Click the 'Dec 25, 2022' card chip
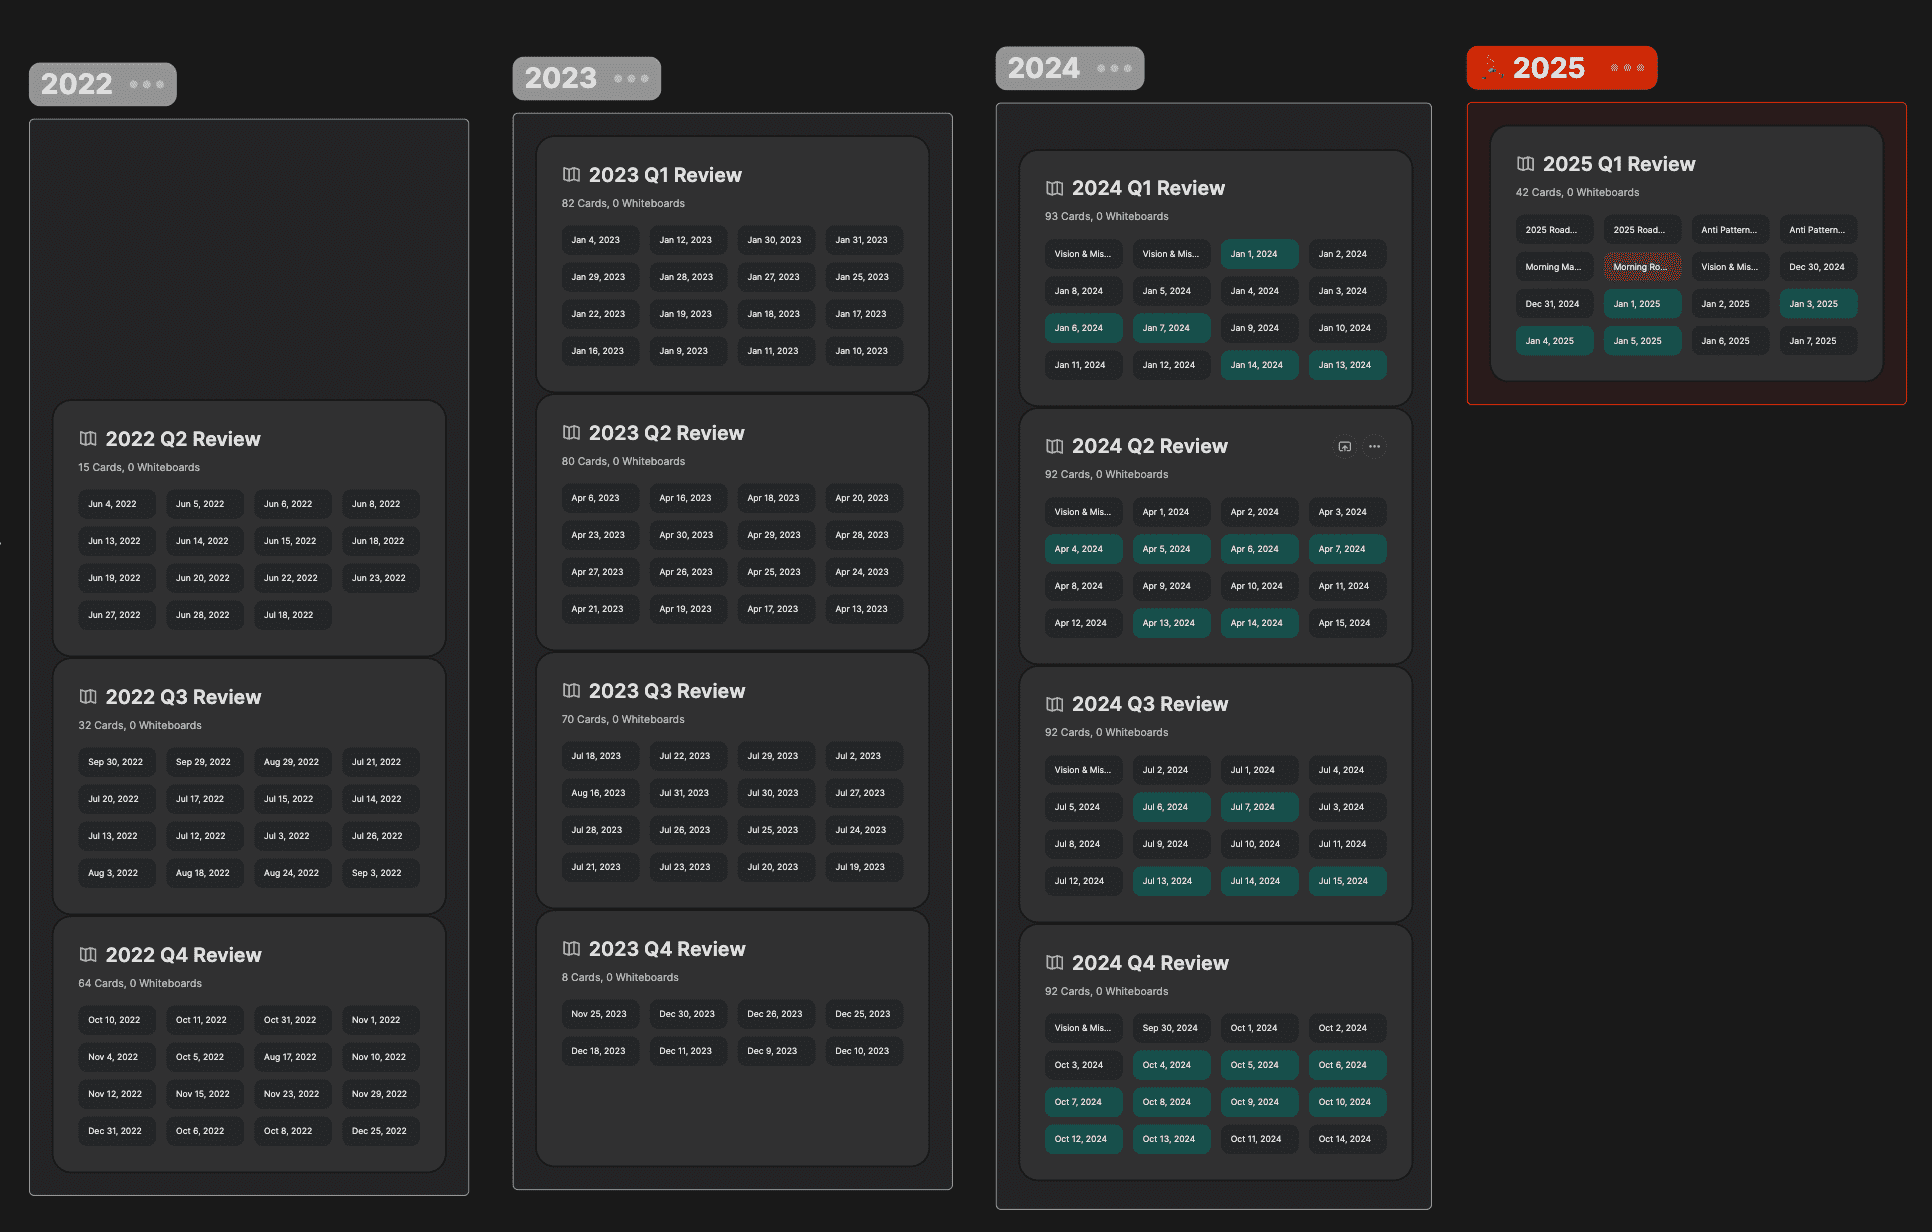This screenshot has height=1232, width=1932. [x=381, y=1131]
